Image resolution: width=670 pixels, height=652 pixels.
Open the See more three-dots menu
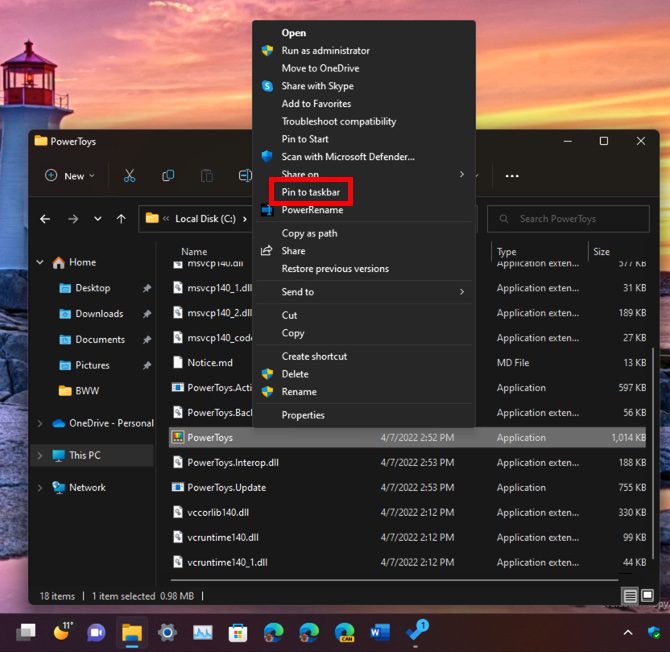pyautogui.click(x=512, y=176)
